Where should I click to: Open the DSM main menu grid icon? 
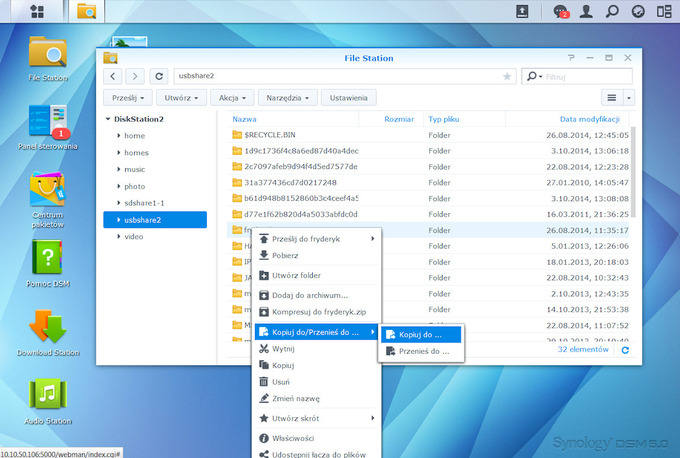37,11
